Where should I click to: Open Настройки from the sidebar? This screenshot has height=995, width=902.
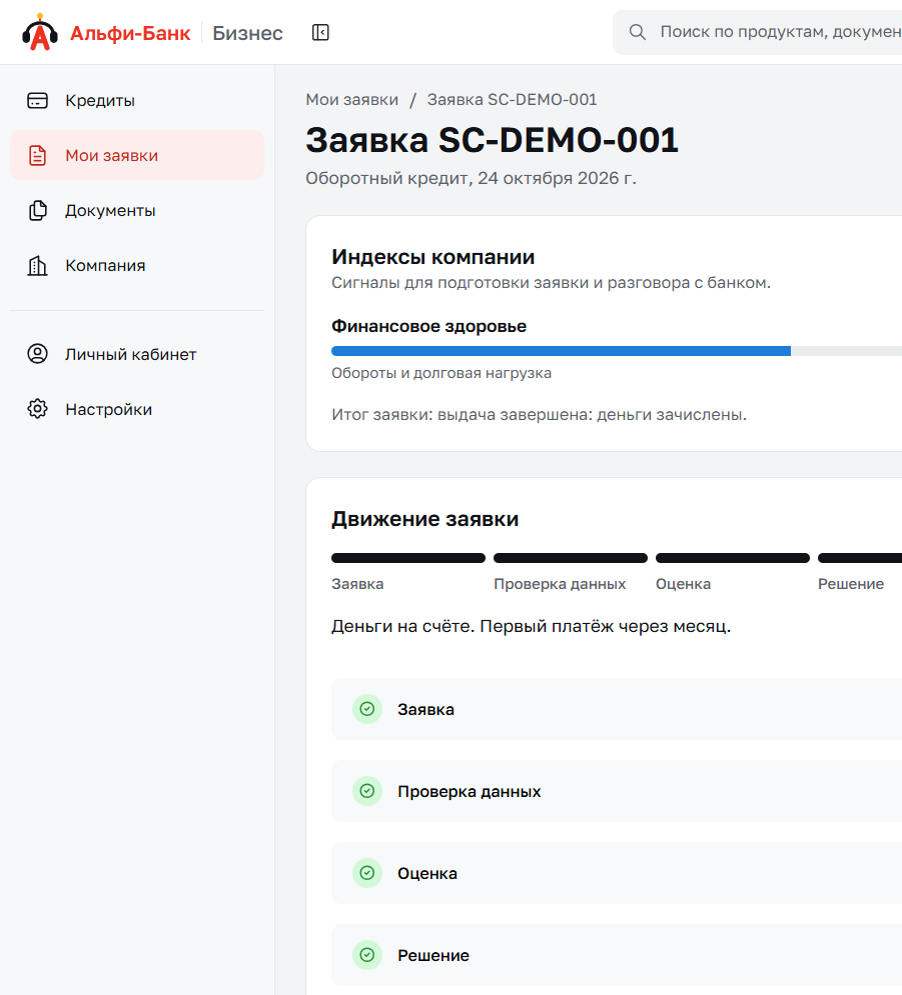137,409
